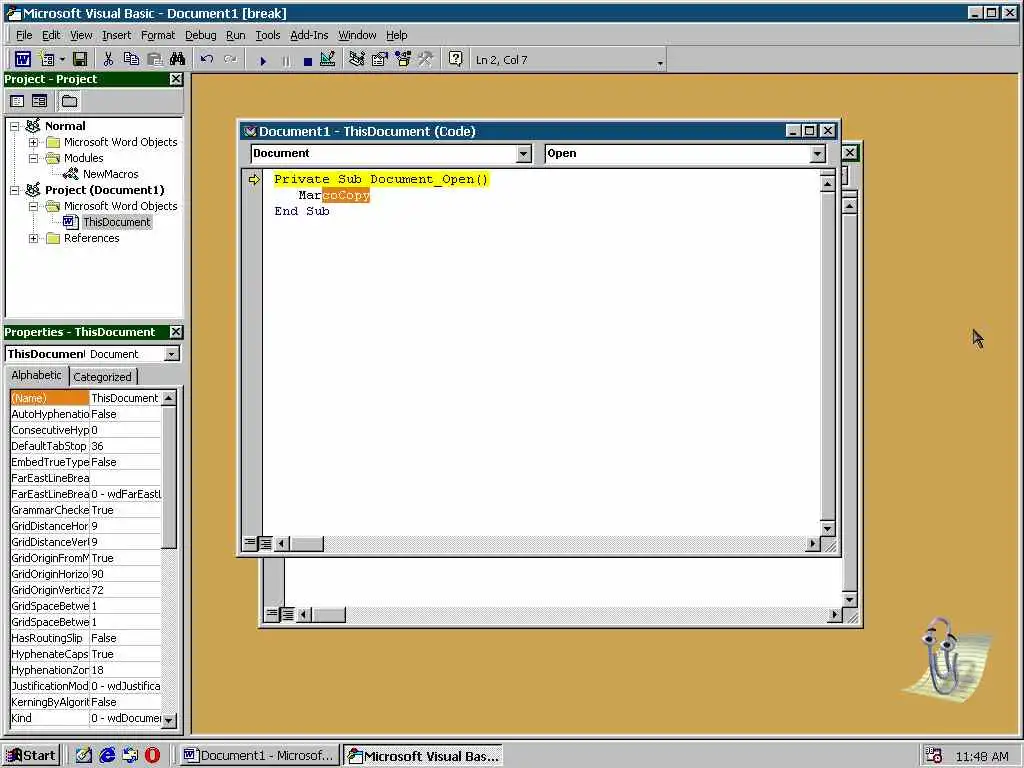Switch the rear code window to Procedure View
The image size is (1024, 768).
tap(272, 614)
